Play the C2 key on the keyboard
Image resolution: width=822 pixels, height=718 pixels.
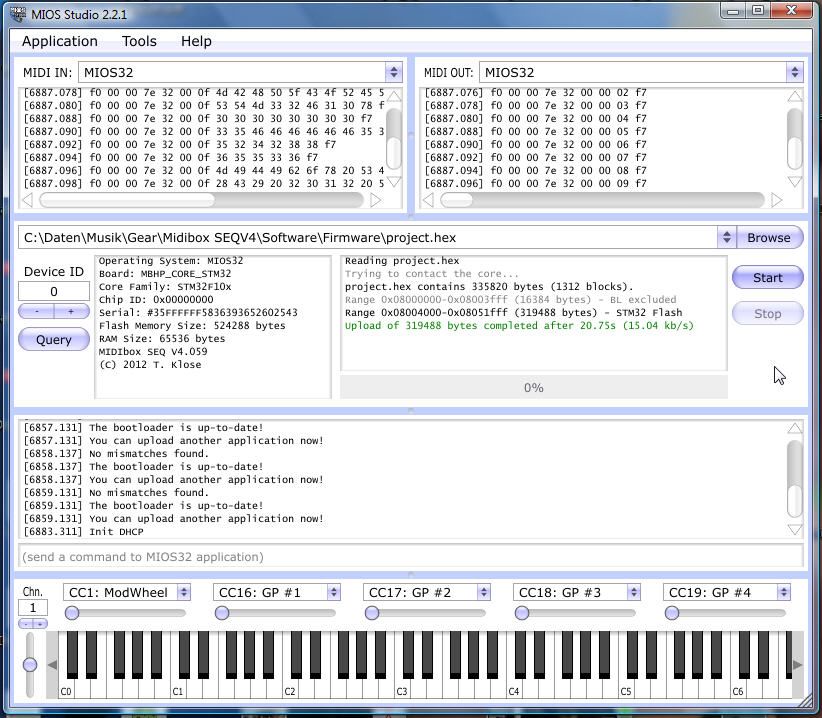click(289, 691)
